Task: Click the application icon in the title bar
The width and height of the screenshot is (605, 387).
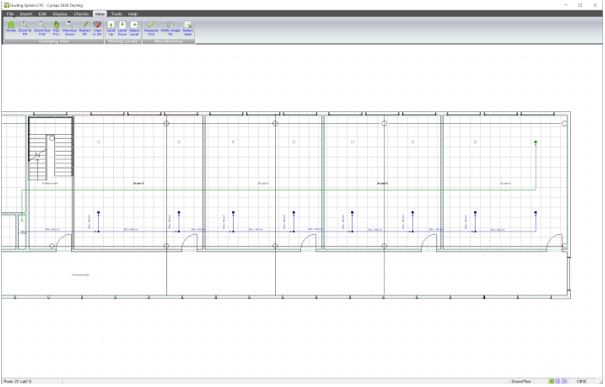Action: coord(6,5)
